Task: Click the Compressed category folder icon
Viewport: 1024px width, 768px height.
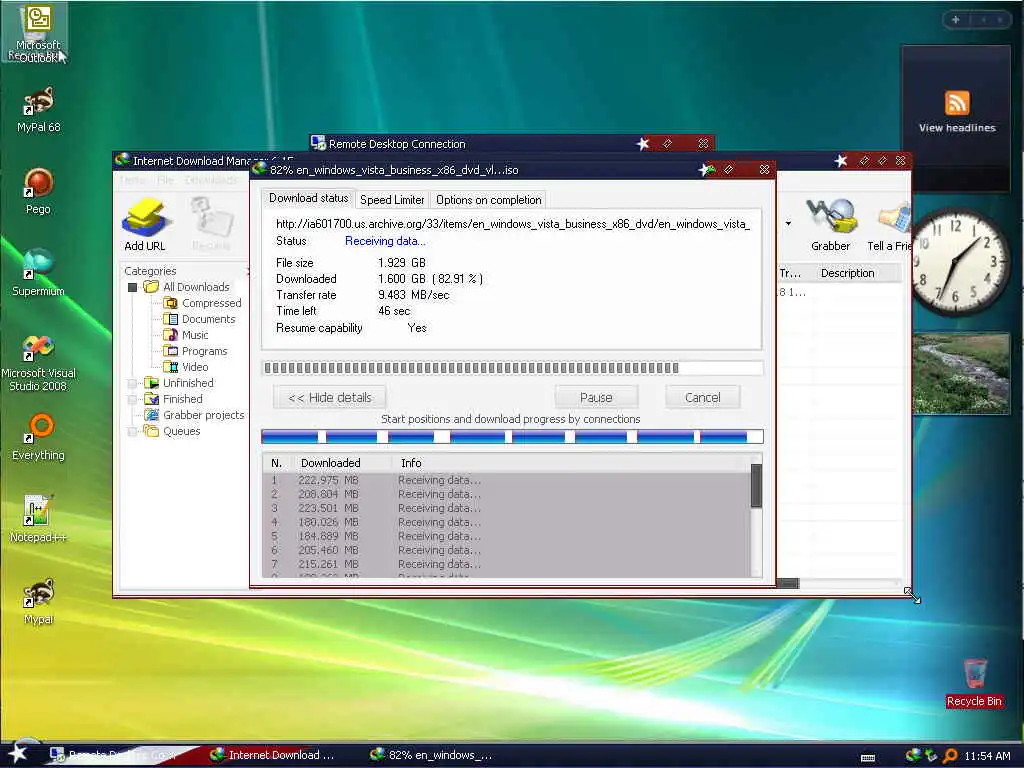Action: click(x=170, y=303)
